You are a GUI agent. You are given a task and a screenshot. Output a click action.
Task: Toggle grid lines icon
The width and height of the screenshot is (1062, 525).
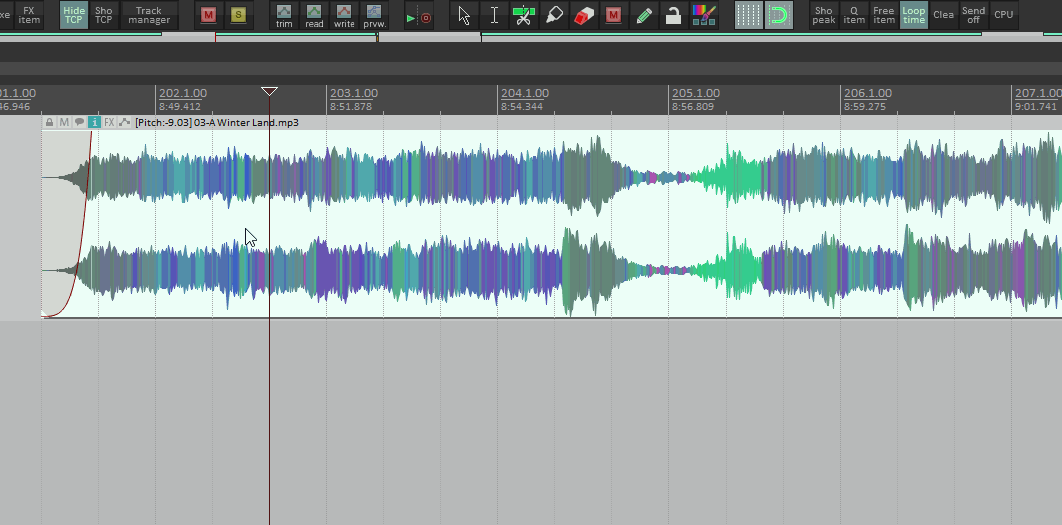click(748, 15)
